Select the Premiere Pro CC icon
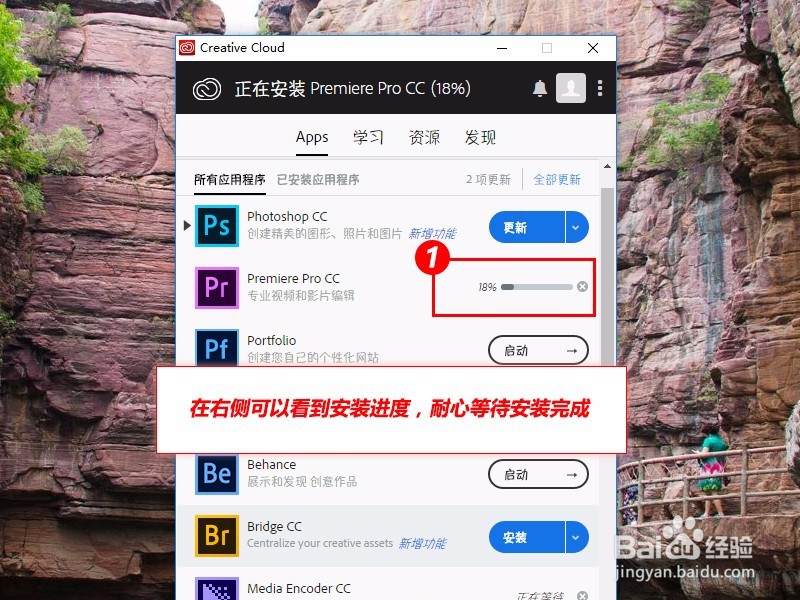 coord(216,289)
